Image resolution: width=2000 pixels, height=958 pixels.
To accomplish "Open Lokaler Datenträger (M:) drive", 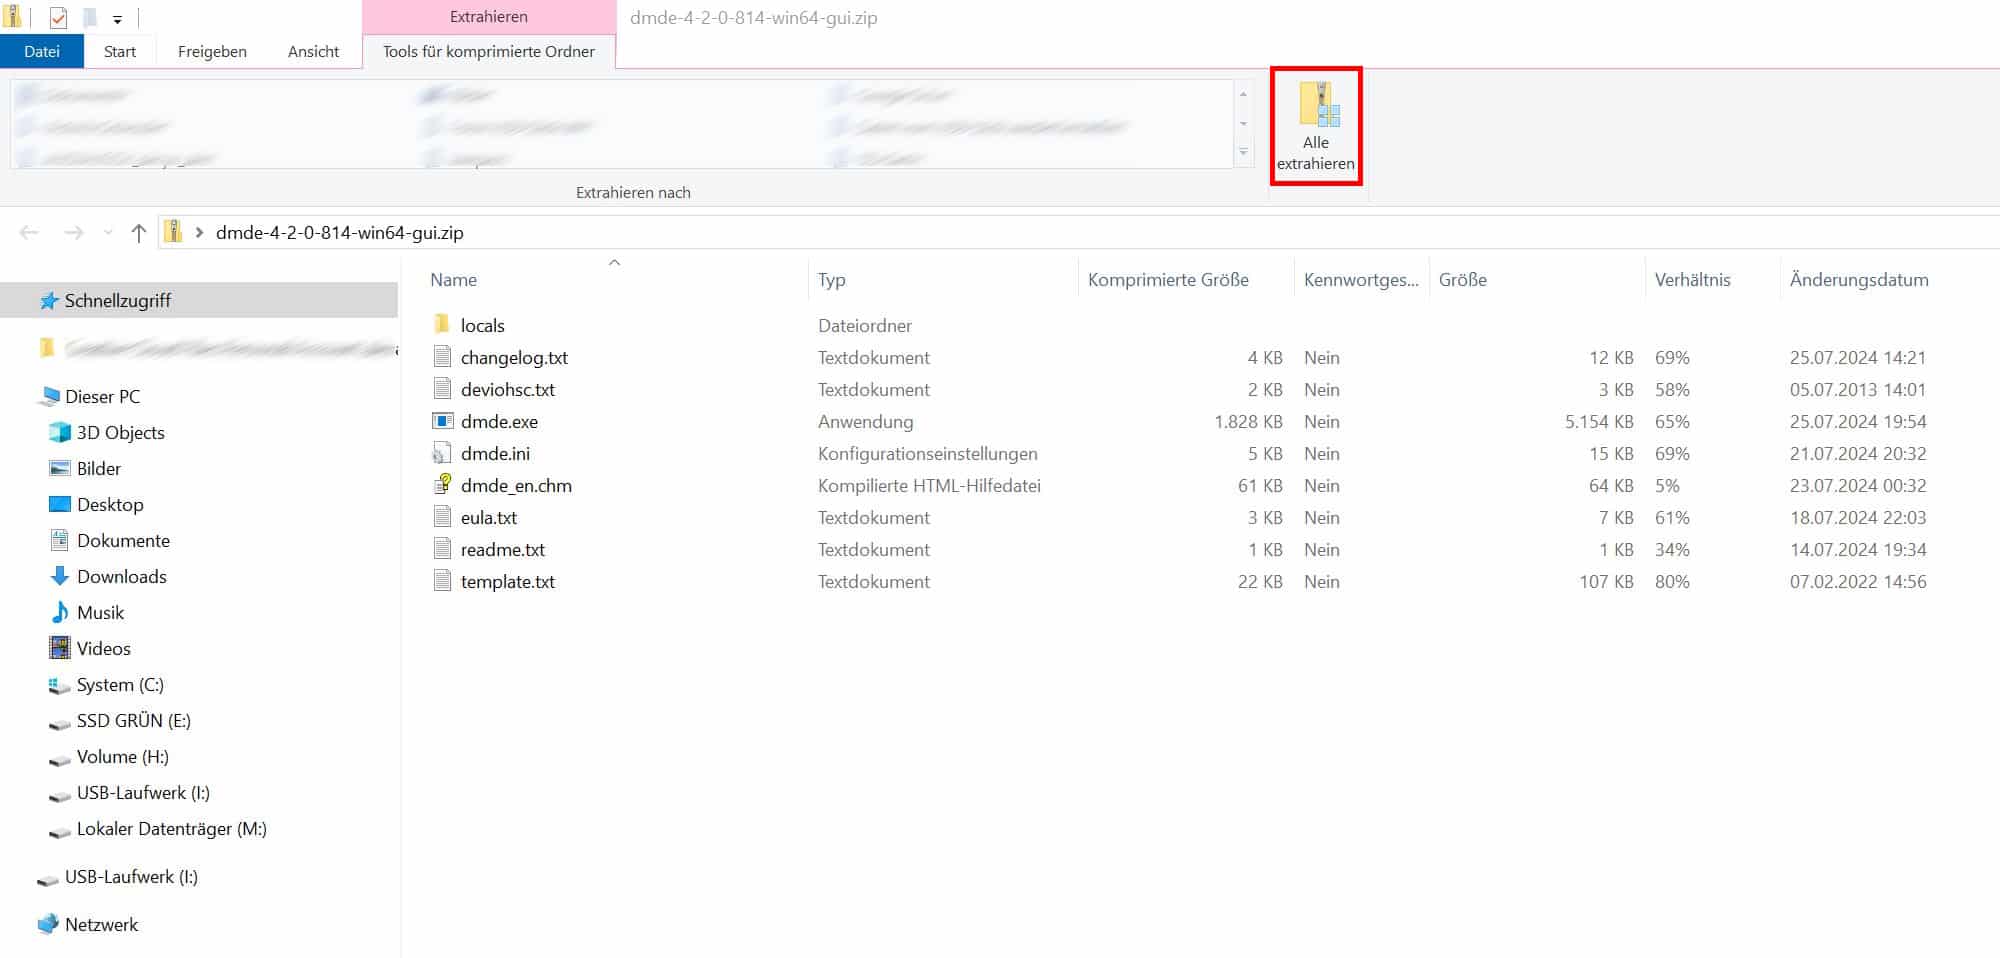I will [171, 828].
